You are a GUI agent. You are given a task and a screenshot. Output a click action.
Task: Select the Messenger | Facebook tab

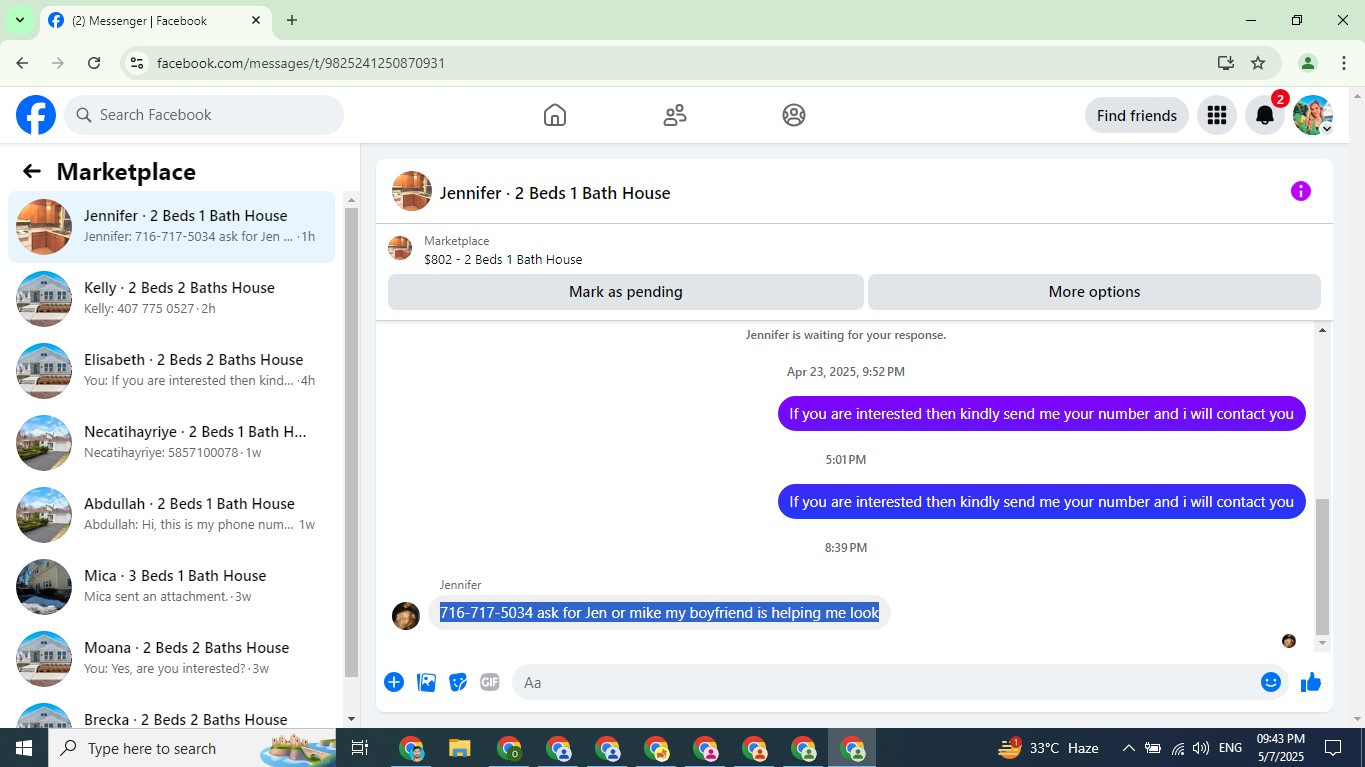[x=155, y=21]
